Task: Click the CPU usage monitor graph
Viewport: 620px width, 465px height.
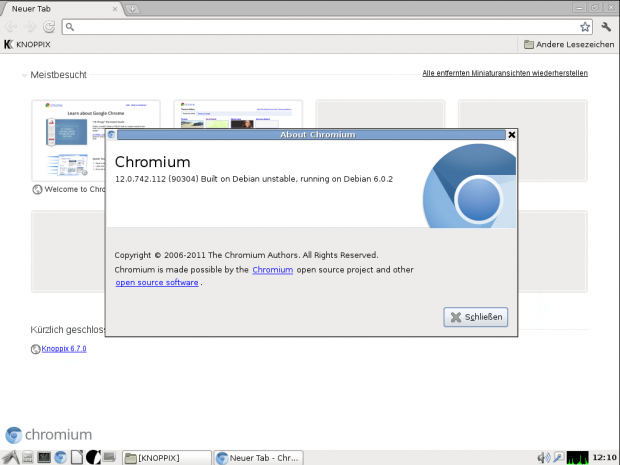Action: tap(578, 457)
